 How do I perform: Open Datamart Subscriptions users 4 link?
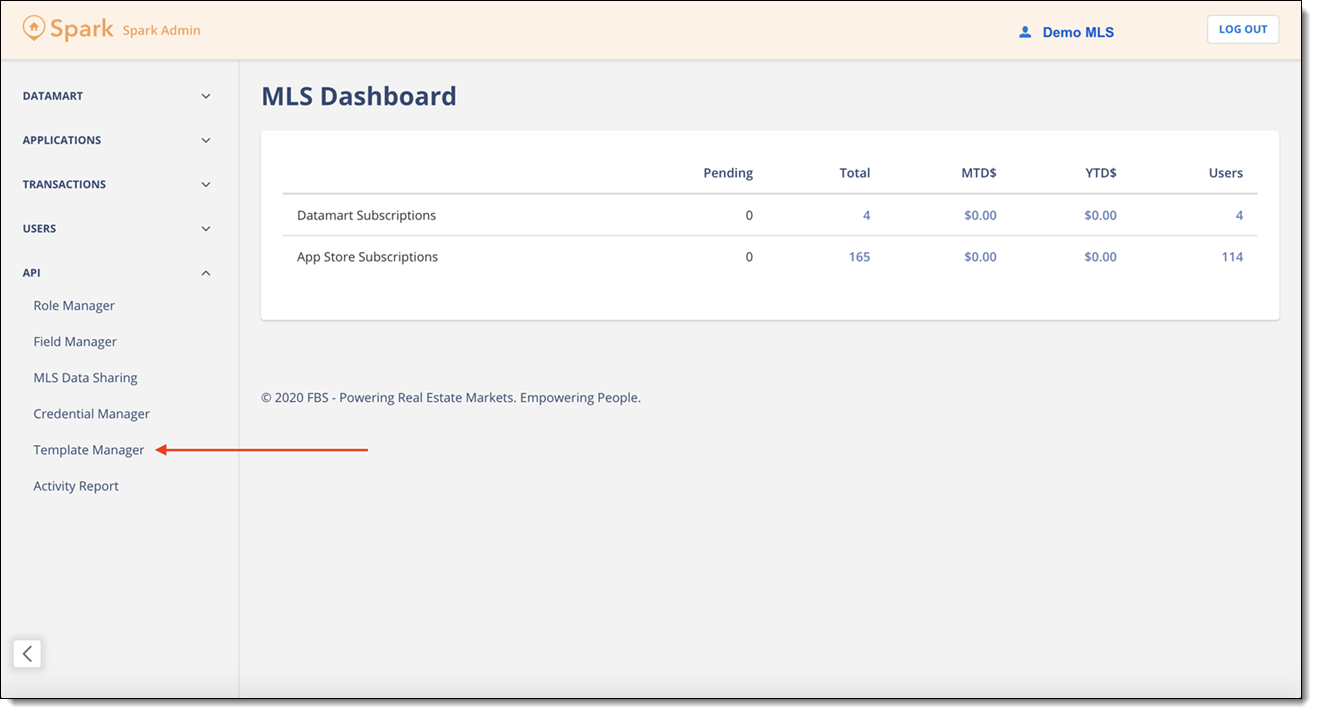(1239, 216)
